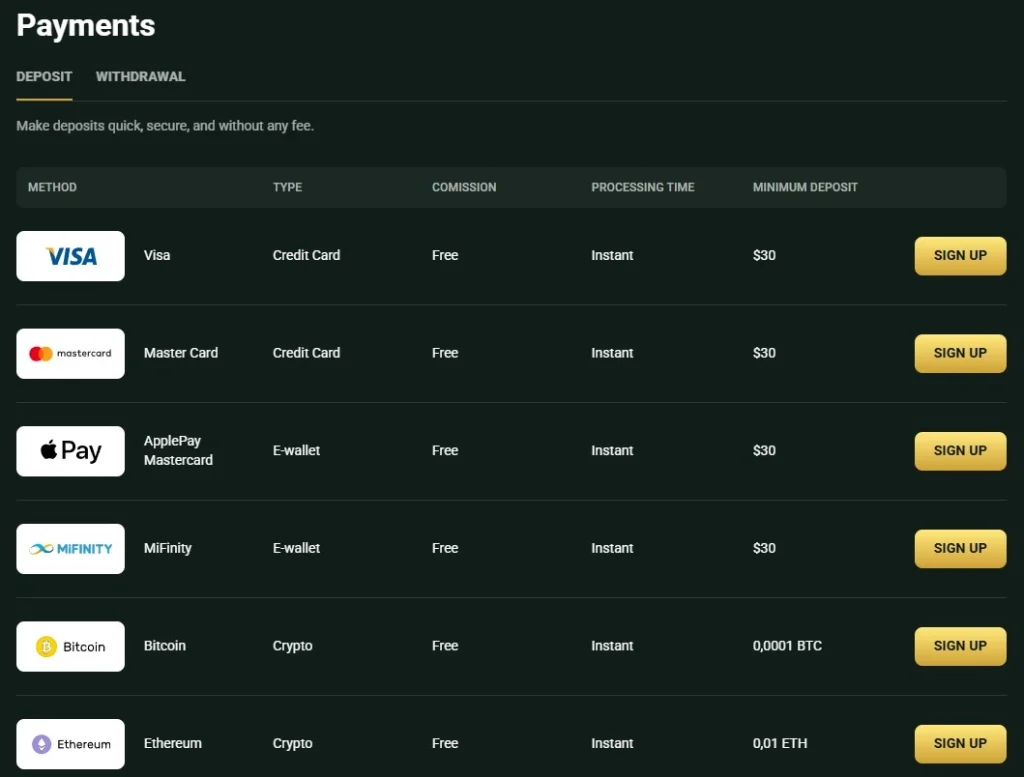This screenshot has width=1024, height=777.
Task: Click the MINIMUM DEPOSIT column header
Action: [805, 187]
